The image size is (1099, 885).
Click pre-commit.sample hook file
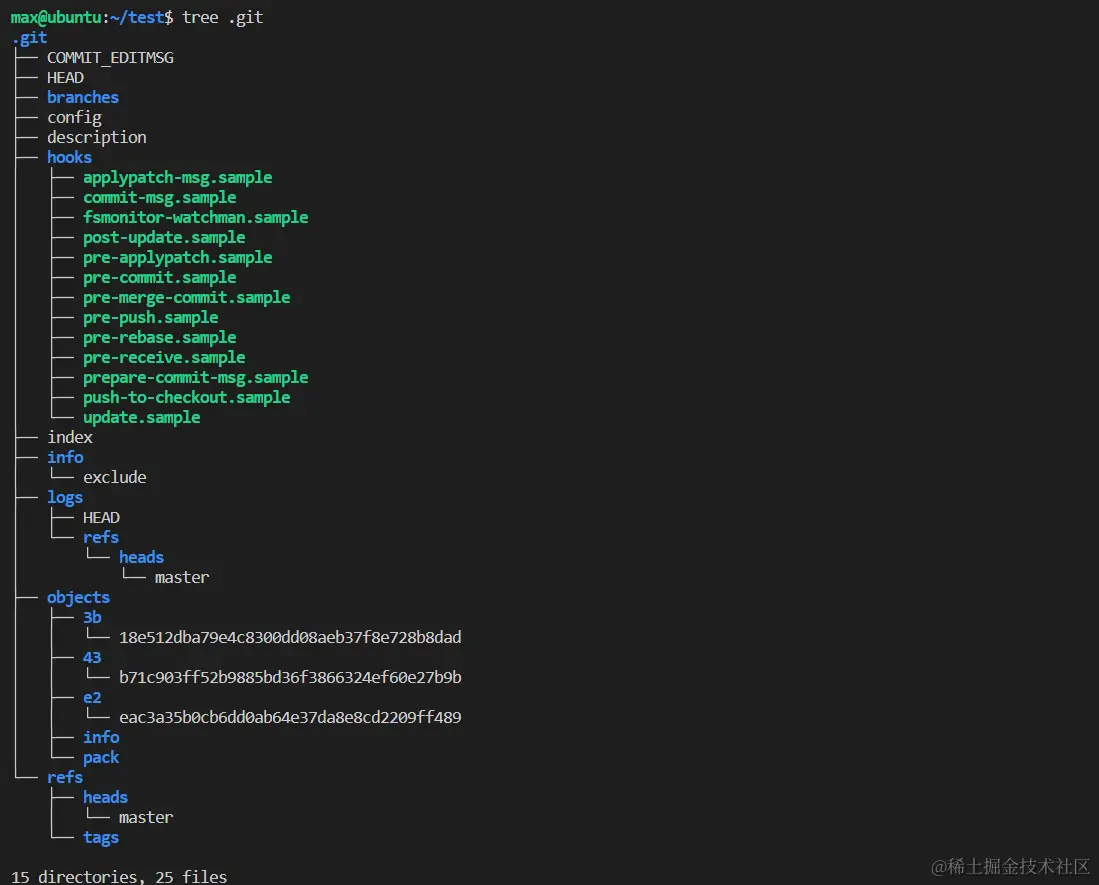[x=159, y=277]
